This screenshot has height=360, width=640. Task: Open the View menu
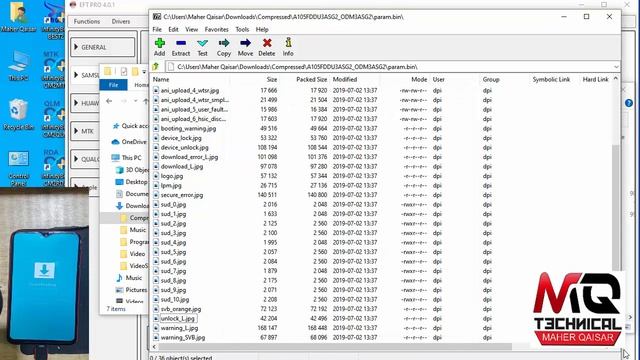pos(191,29)
